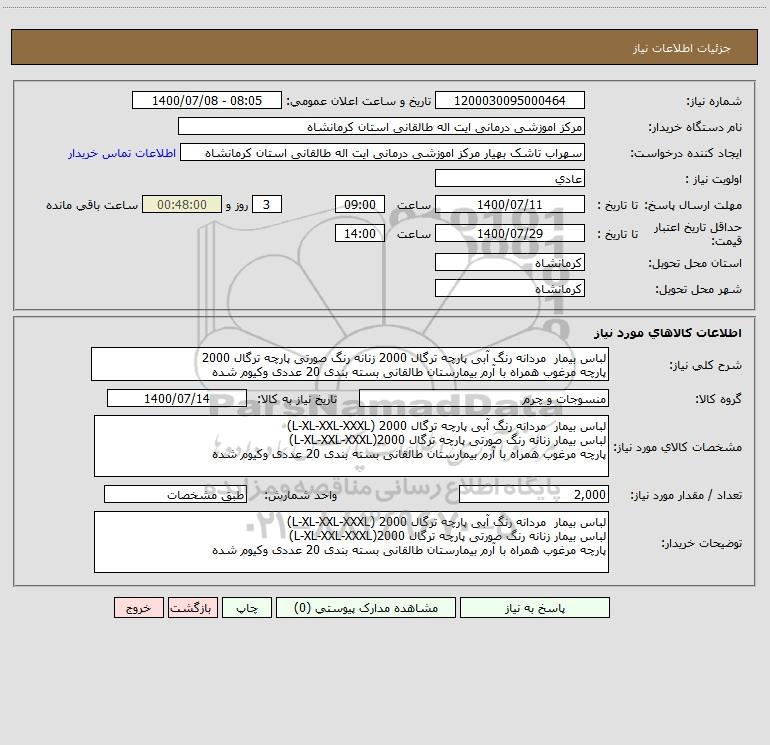Click the توضیحات خریدار text box

click(351, 542)
